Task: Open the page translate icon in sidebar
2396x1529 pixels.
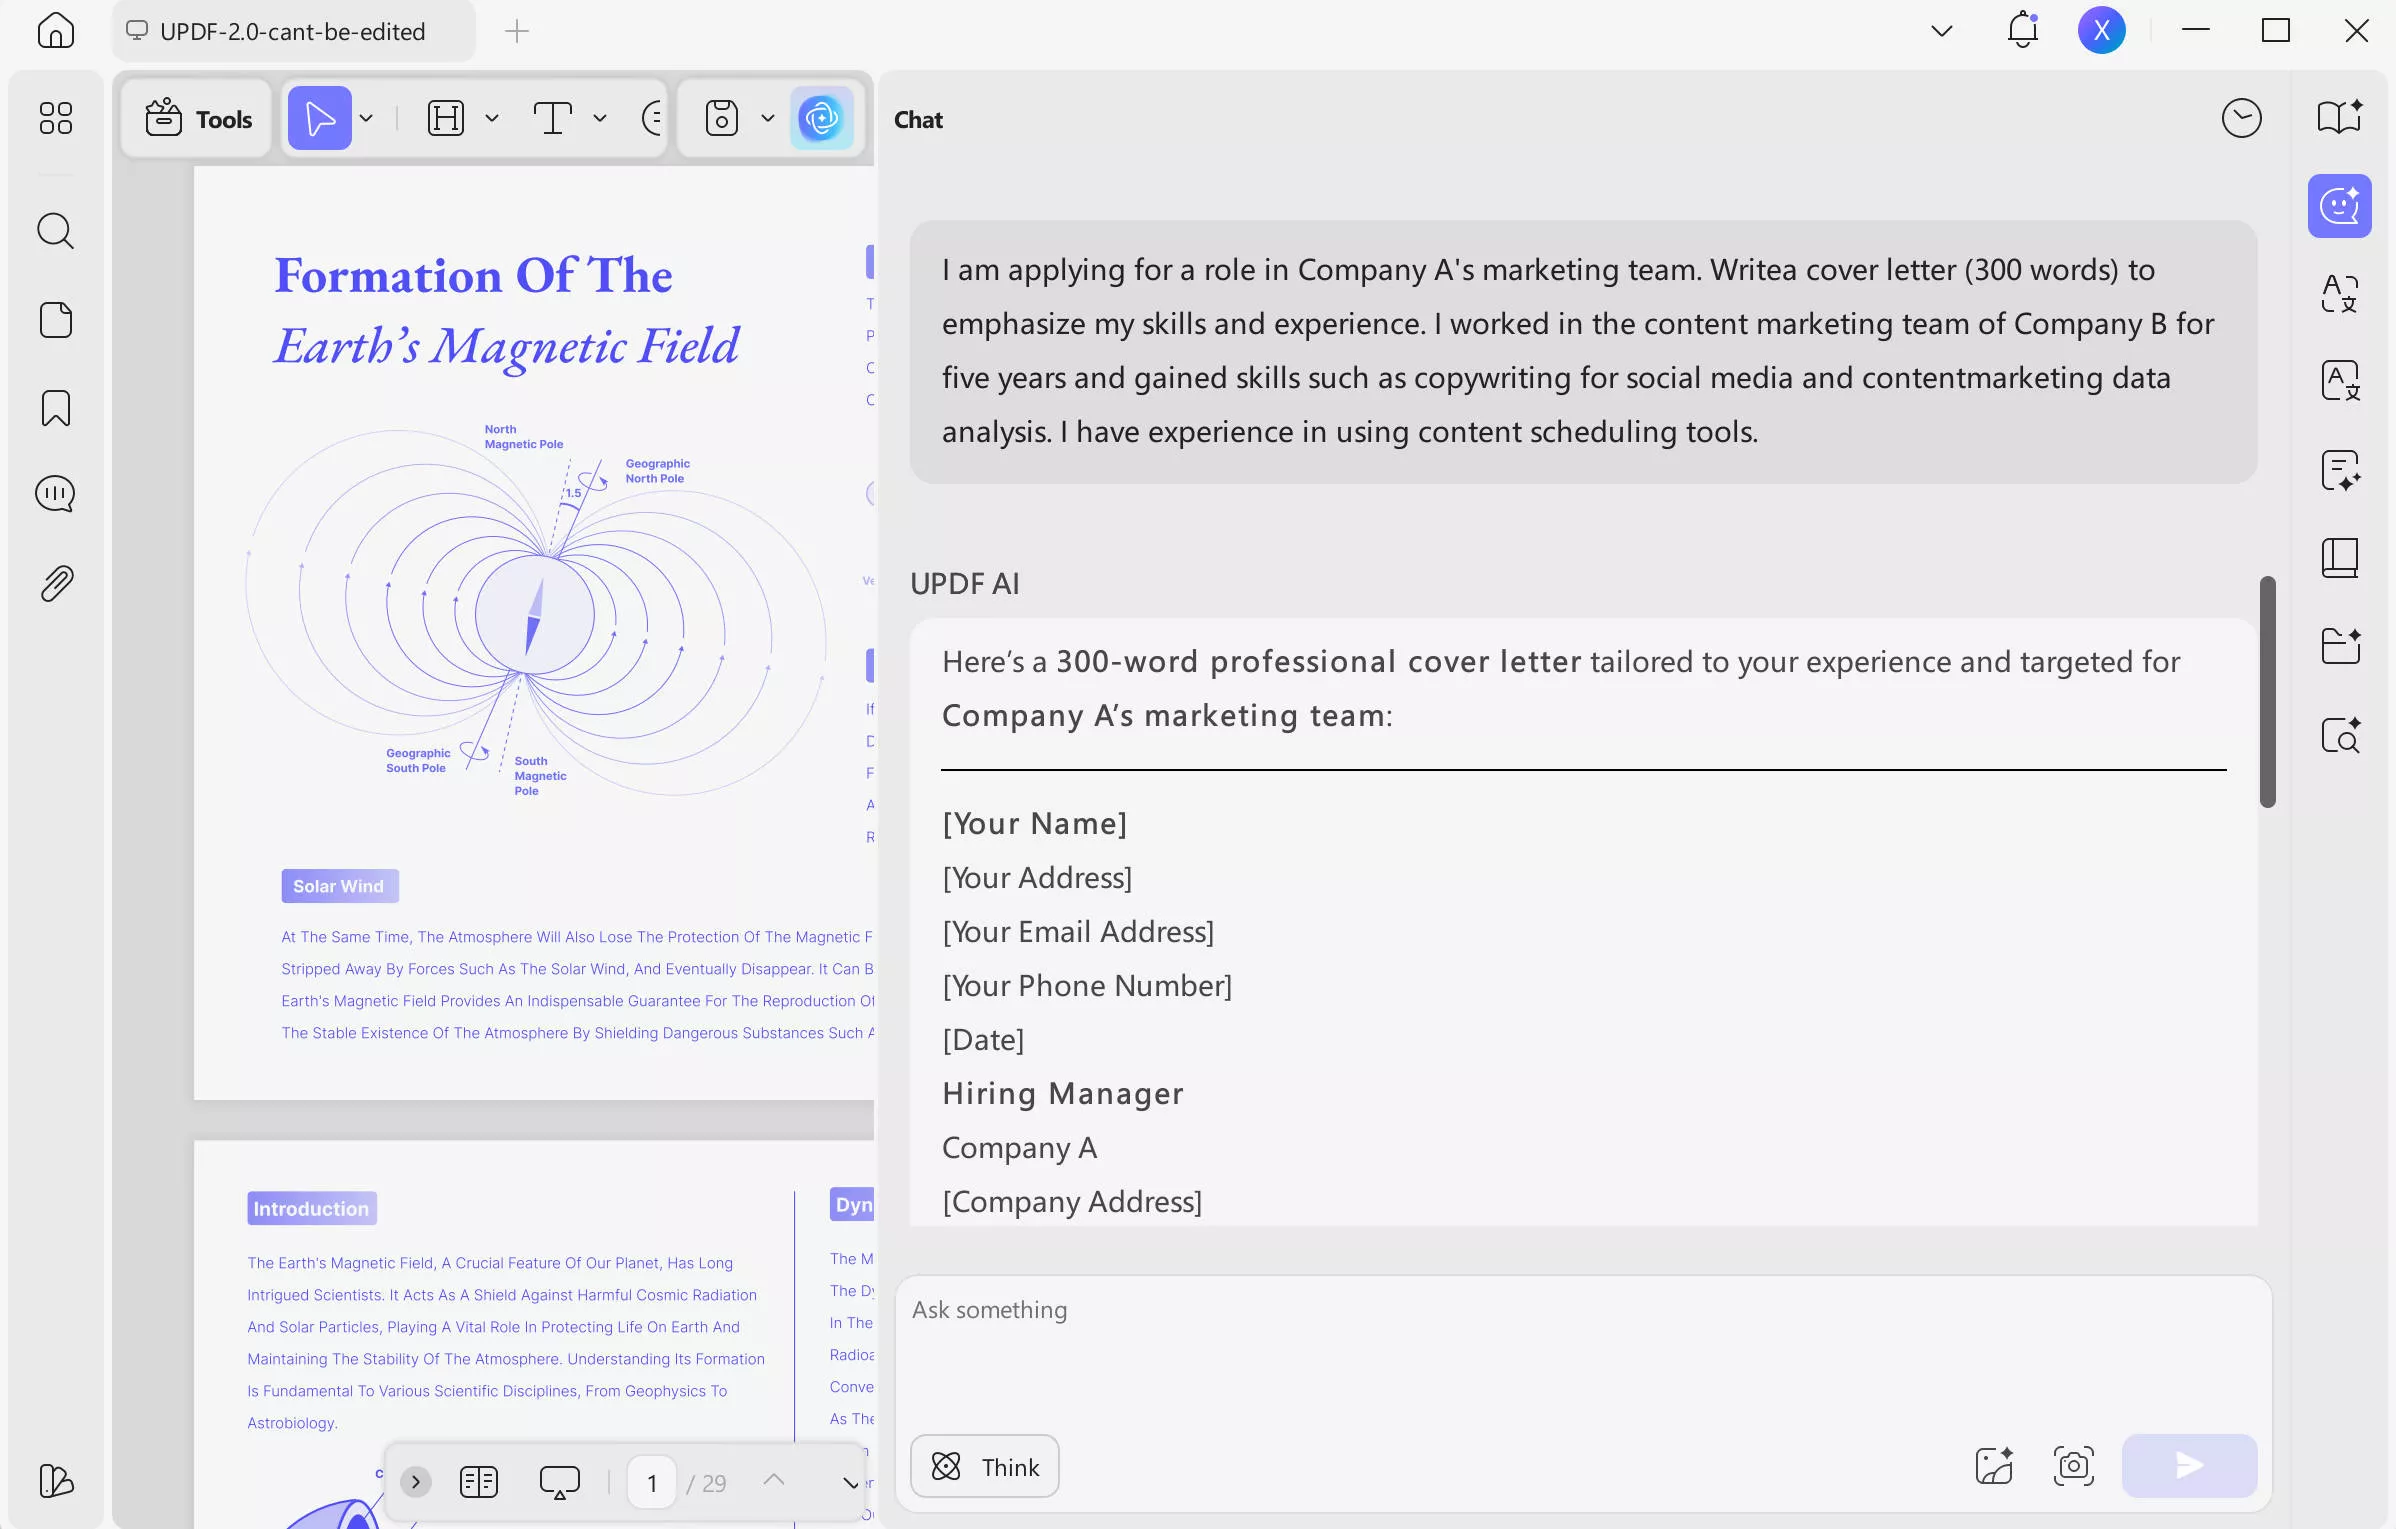Action: [x=2340, y=381]
